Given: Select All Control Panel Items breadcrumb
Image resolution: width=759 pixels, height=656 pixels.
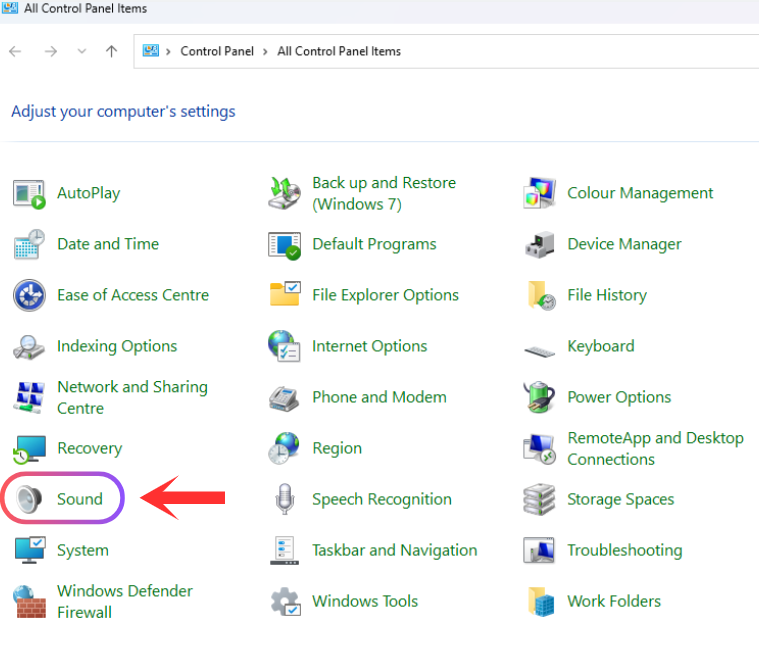Looking at the screenshot, I should [339, 51].
